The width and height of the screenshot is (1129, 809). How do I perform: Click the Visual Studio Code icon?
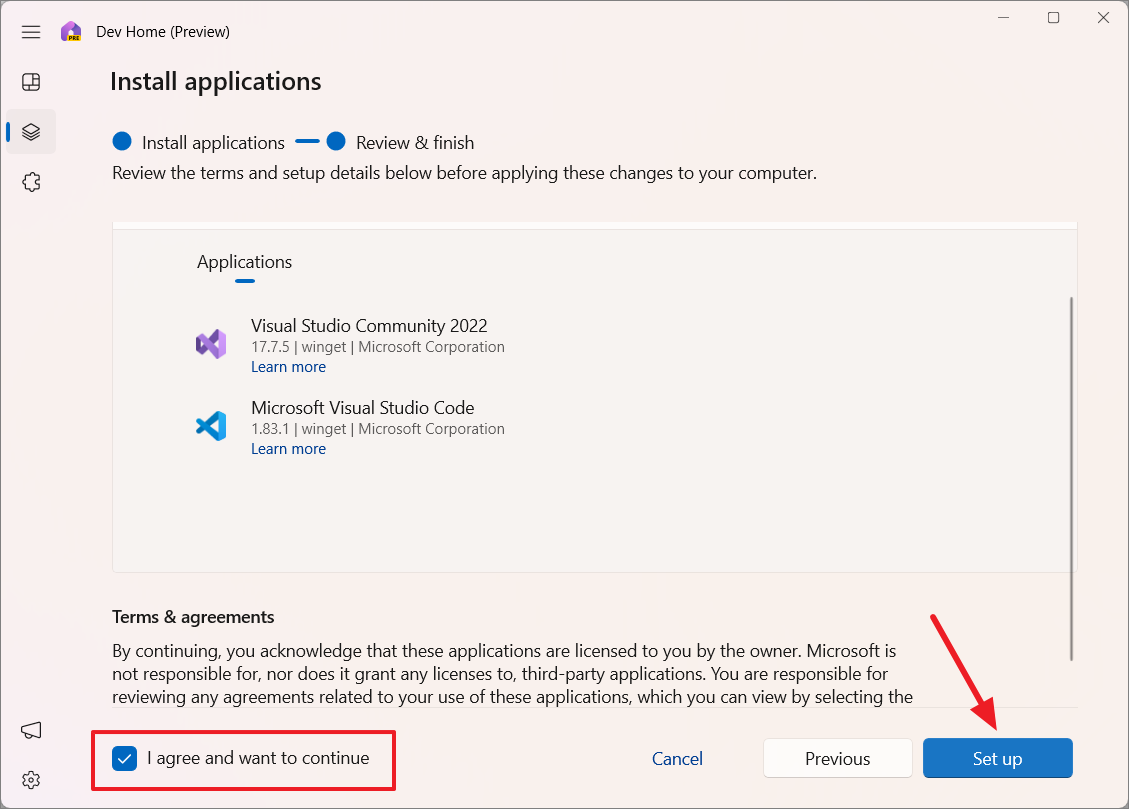point(211,426)
